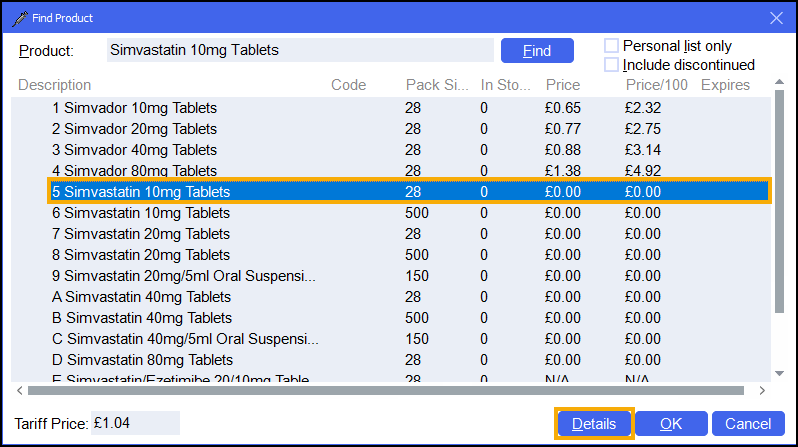Enable Personal list only checkbox
Viewport: 798px width, 447px height.
point(611,46)
